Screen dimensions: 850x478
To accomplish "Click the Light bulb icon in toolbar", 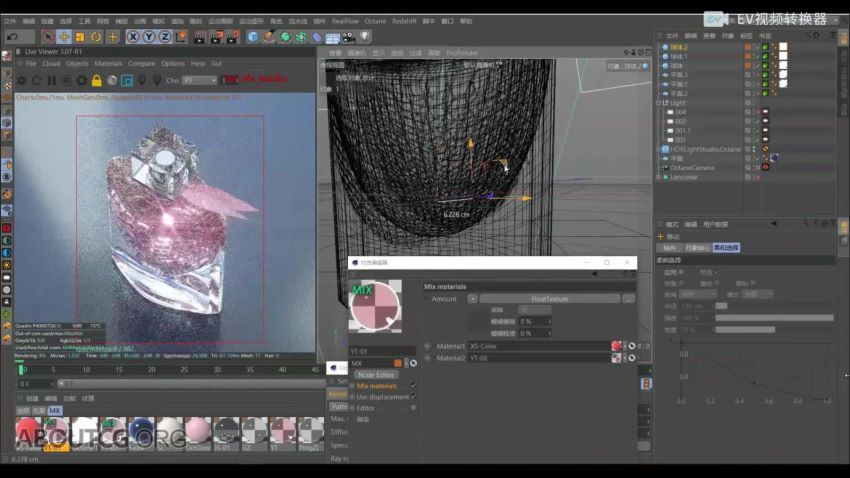I will click(x=365, y=37).
